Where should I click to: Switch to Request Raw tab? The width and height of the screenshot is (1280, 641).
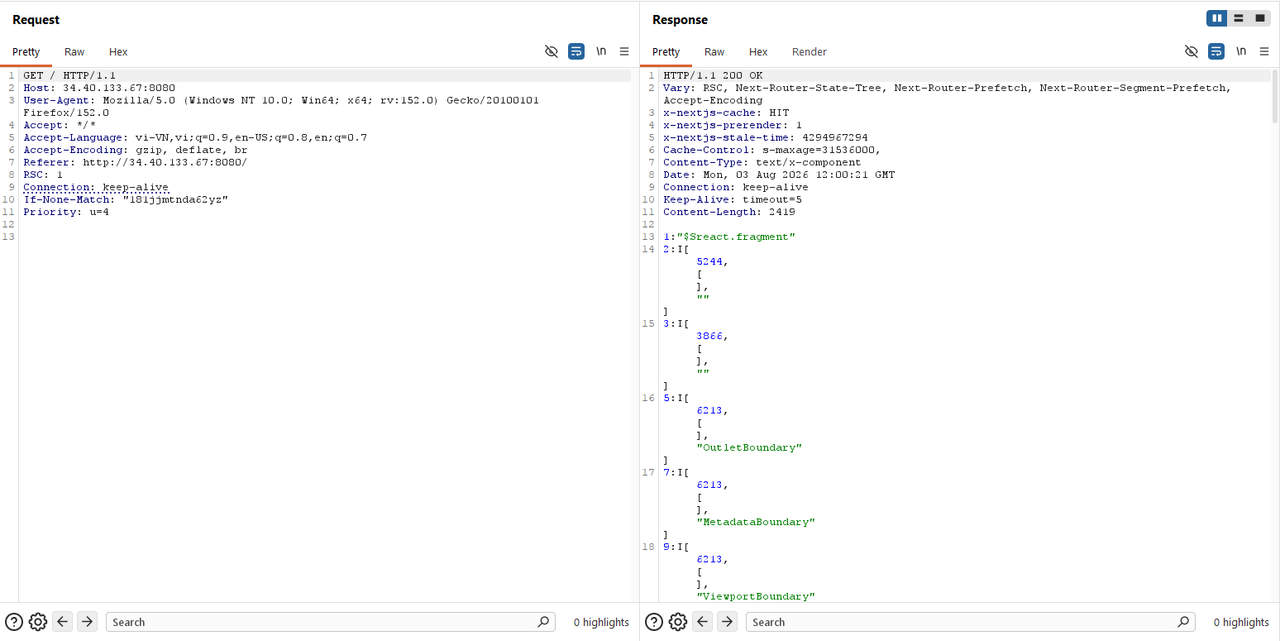[74, 52]
